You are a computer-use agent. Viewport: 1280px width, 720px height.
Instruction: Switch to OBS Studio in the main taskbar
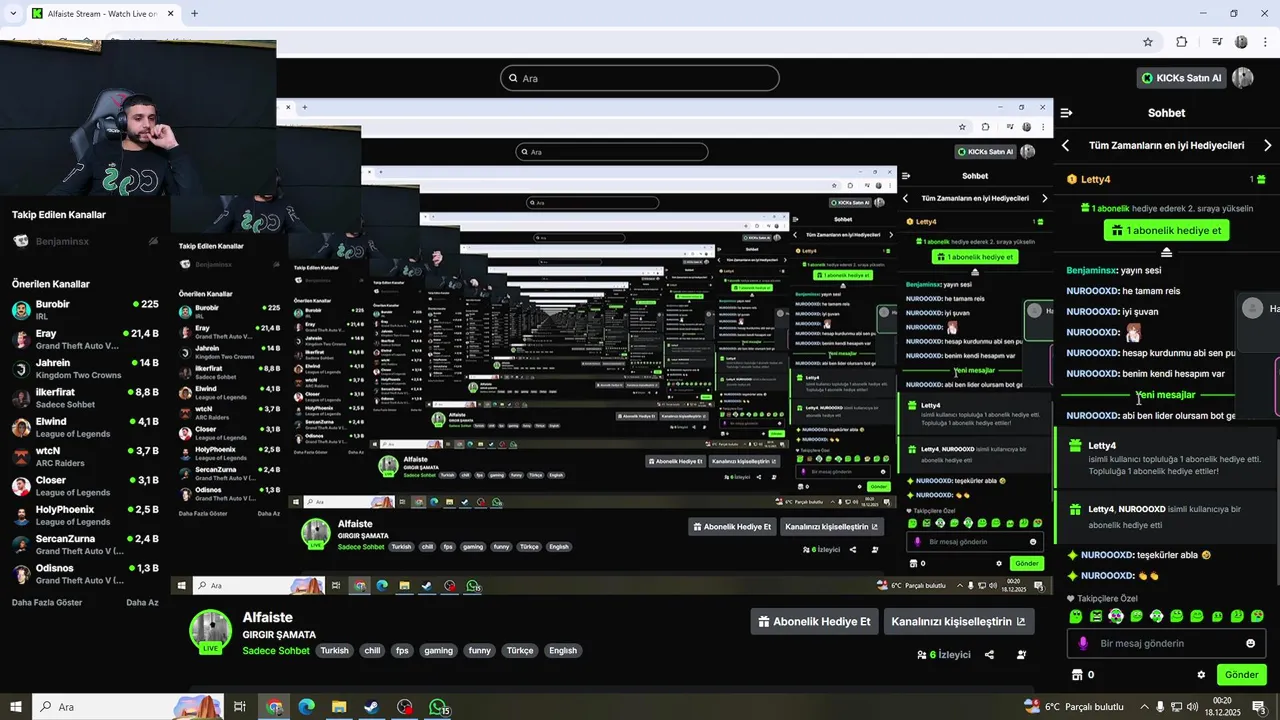click(404, 707)
